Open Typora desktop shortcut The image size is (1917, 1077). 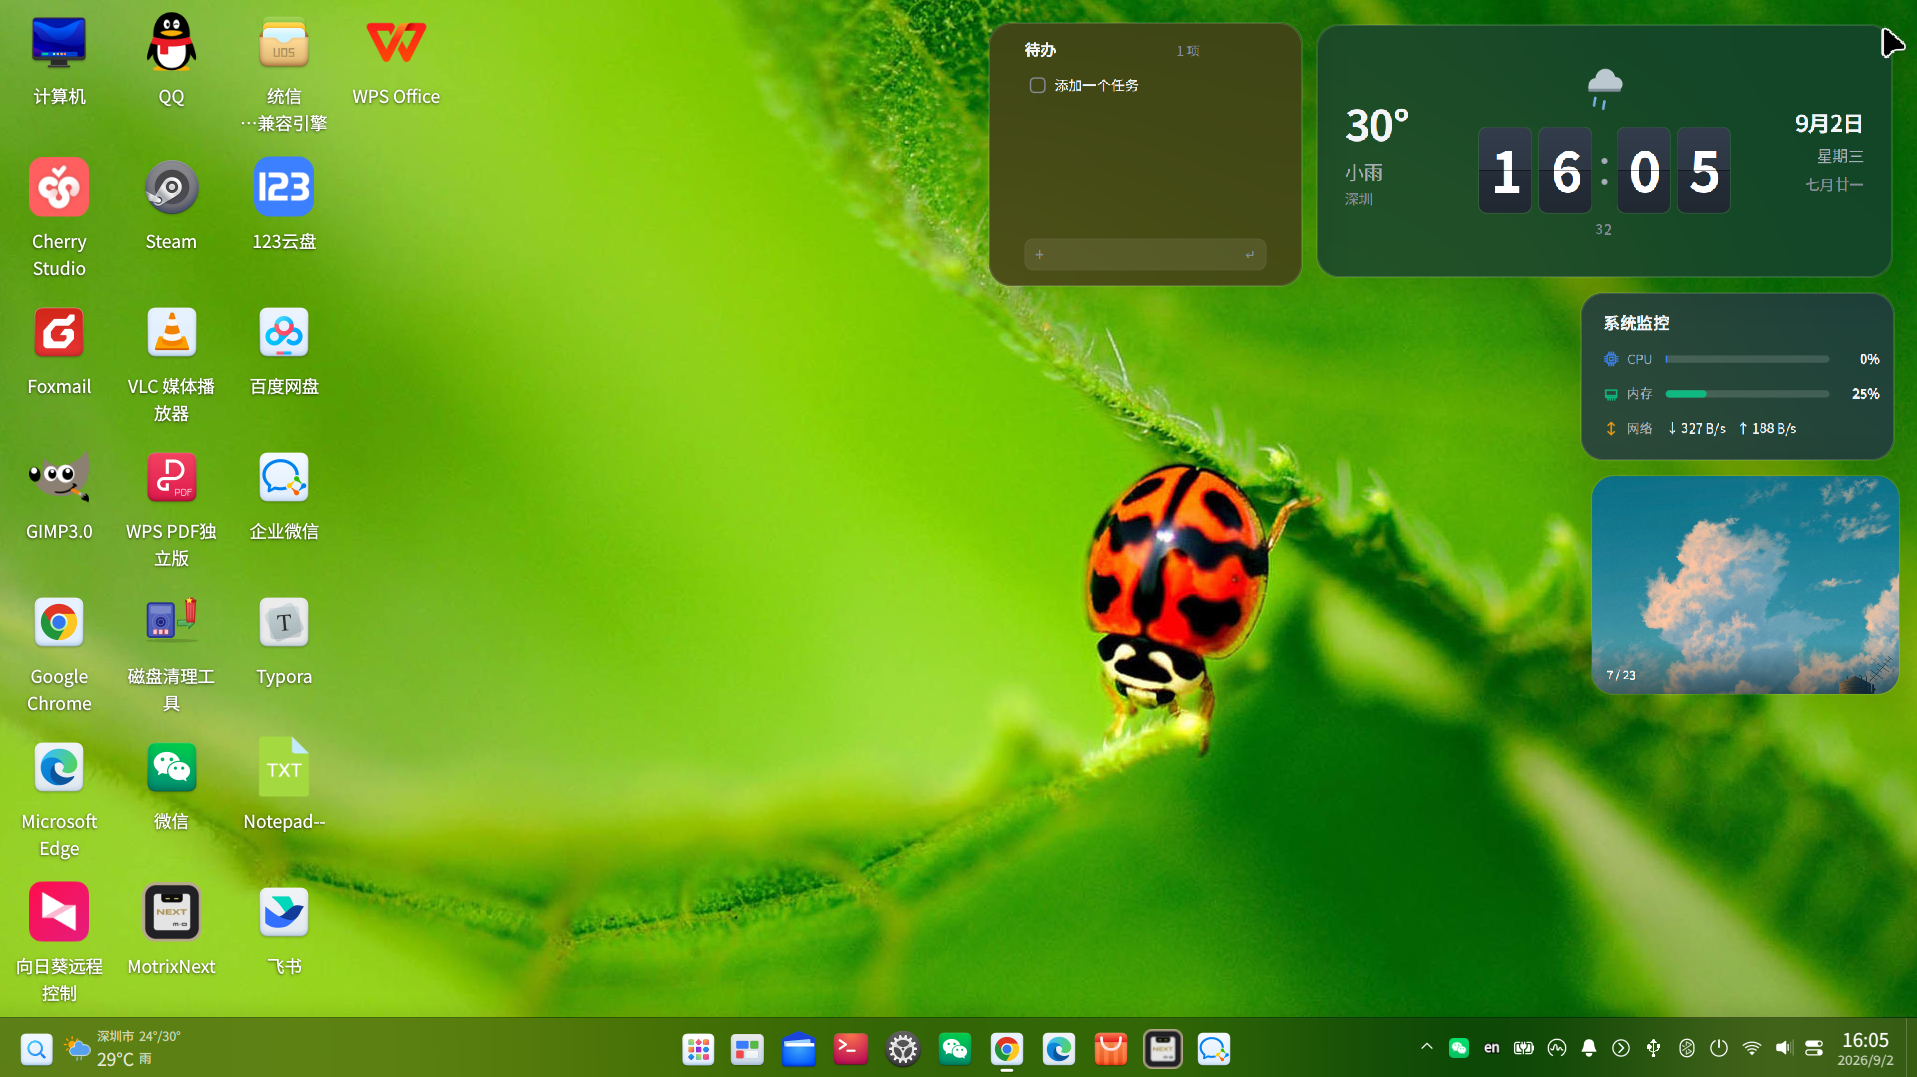284,639
